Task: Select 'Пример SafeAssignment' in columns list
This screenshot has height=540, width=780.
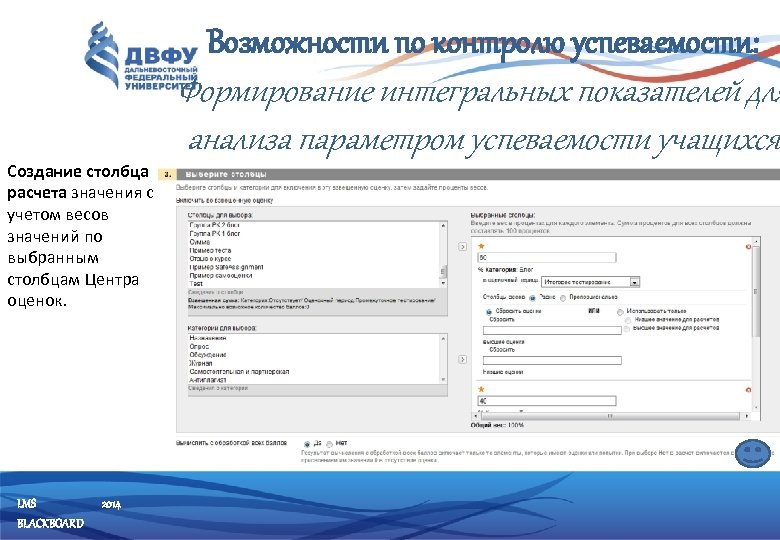Action: [x=226, y=267]
